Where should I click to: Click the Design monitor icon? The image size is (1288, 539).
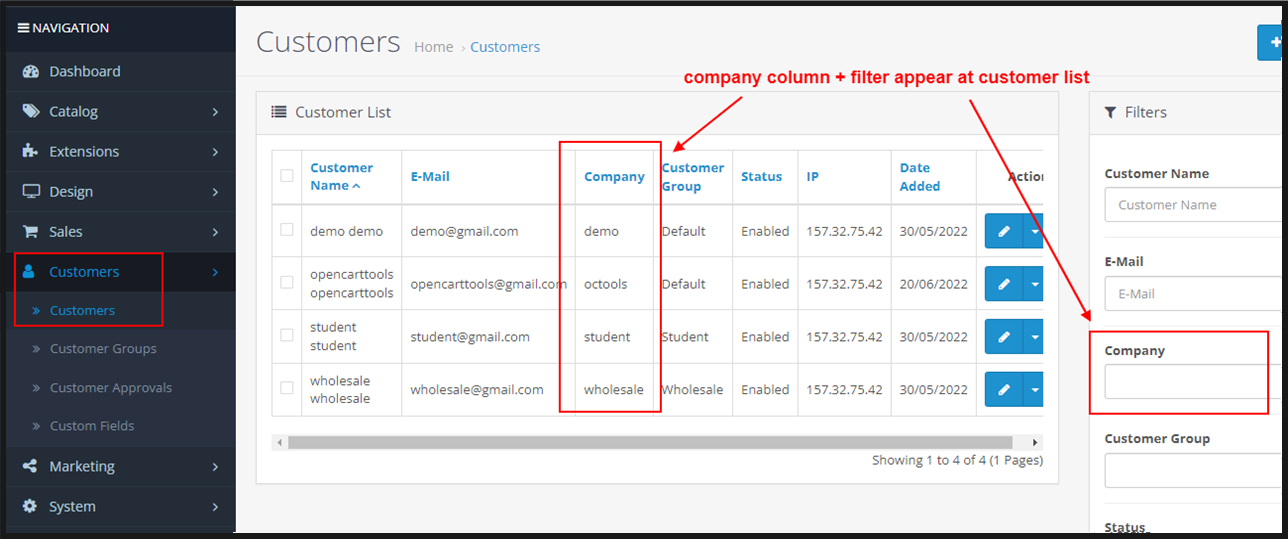click(x=30, y=192)
